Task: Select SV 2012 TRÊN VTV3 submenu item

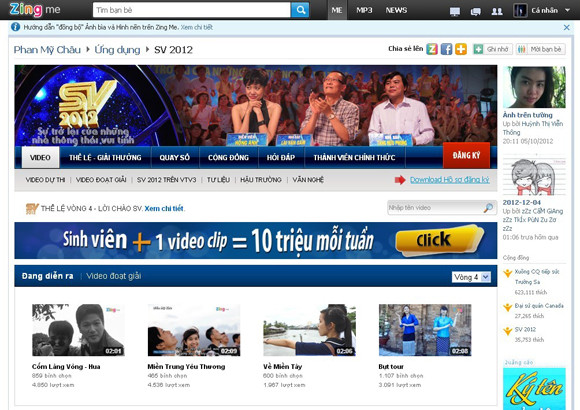Action: tap(166, 180)
